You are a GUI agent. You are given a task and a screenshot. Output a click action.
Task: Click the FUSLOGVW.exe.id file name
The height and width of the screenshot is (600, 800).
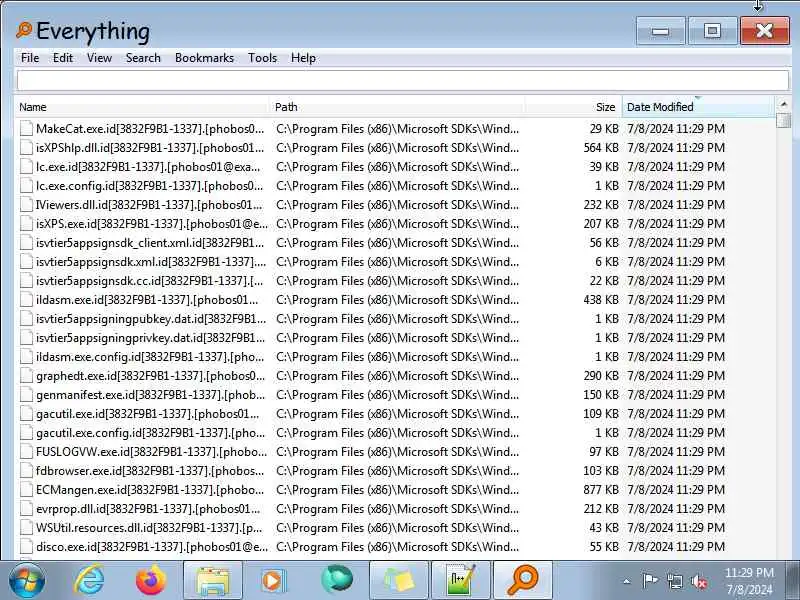pos(151,452)
